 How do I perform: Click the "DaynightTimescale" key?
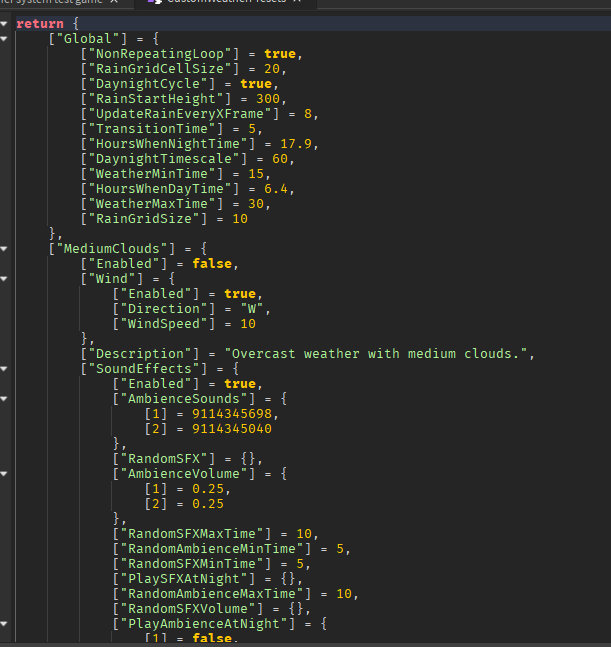click(x=164, y=159)
